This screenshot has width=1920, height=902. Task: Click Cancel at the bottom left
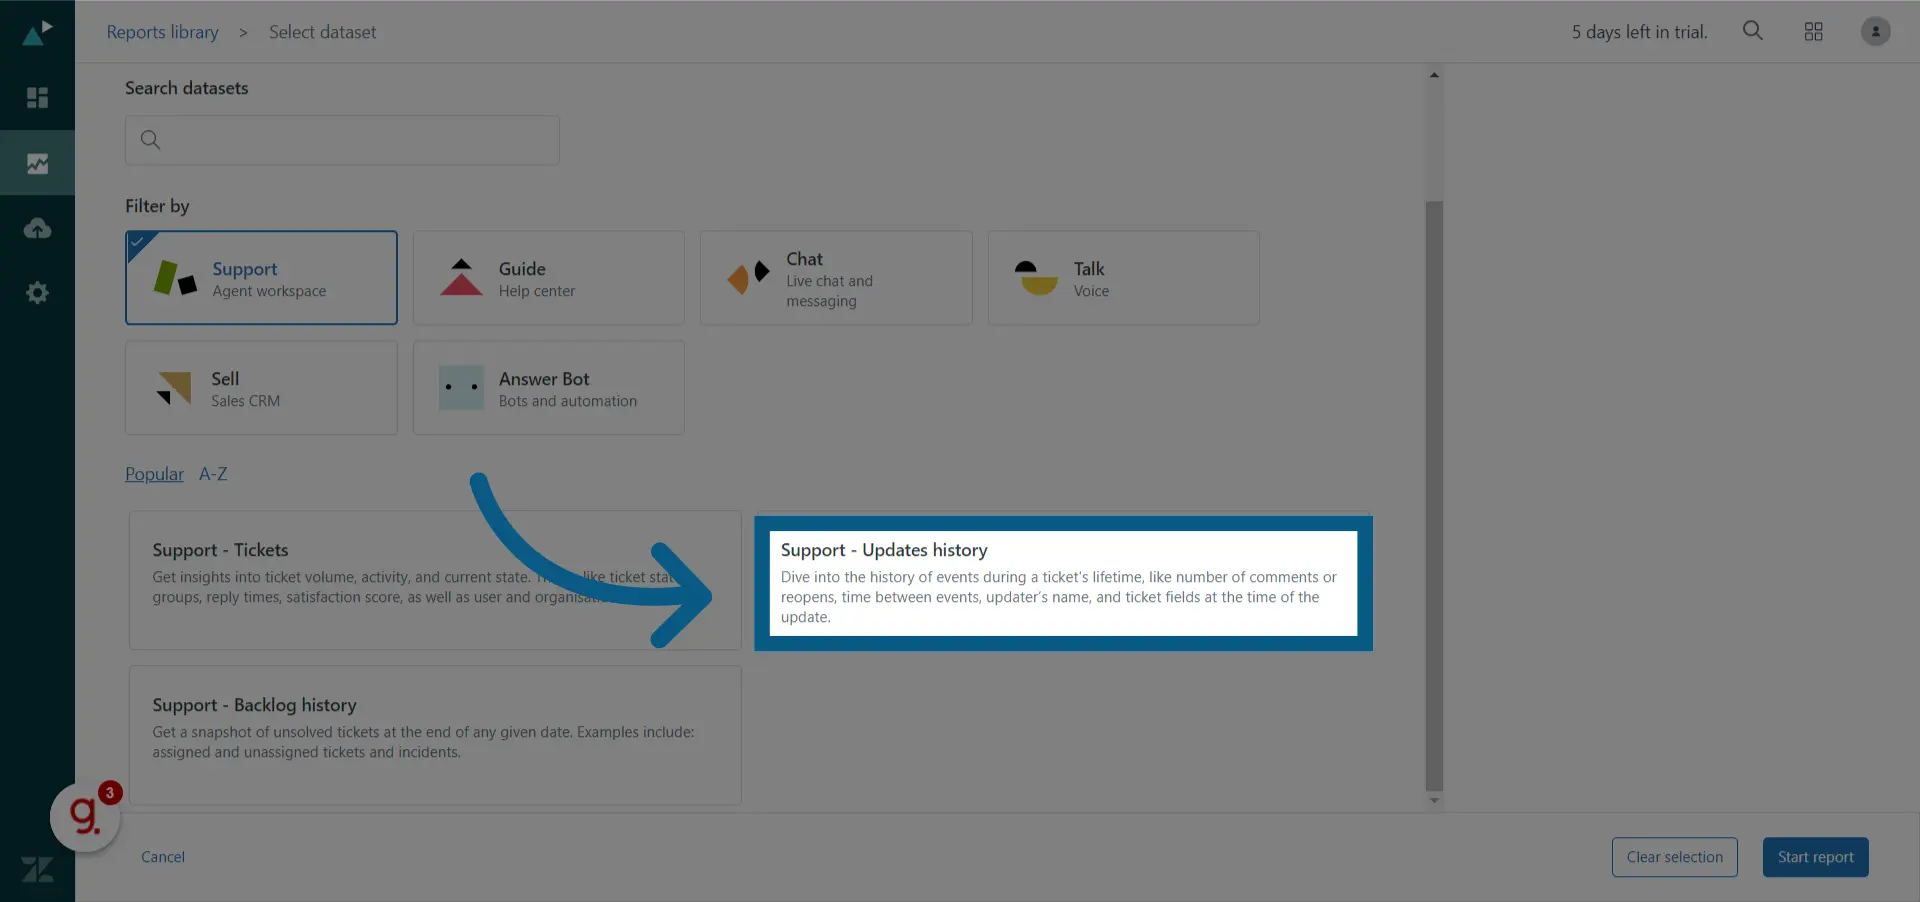[x=163, y=857]
